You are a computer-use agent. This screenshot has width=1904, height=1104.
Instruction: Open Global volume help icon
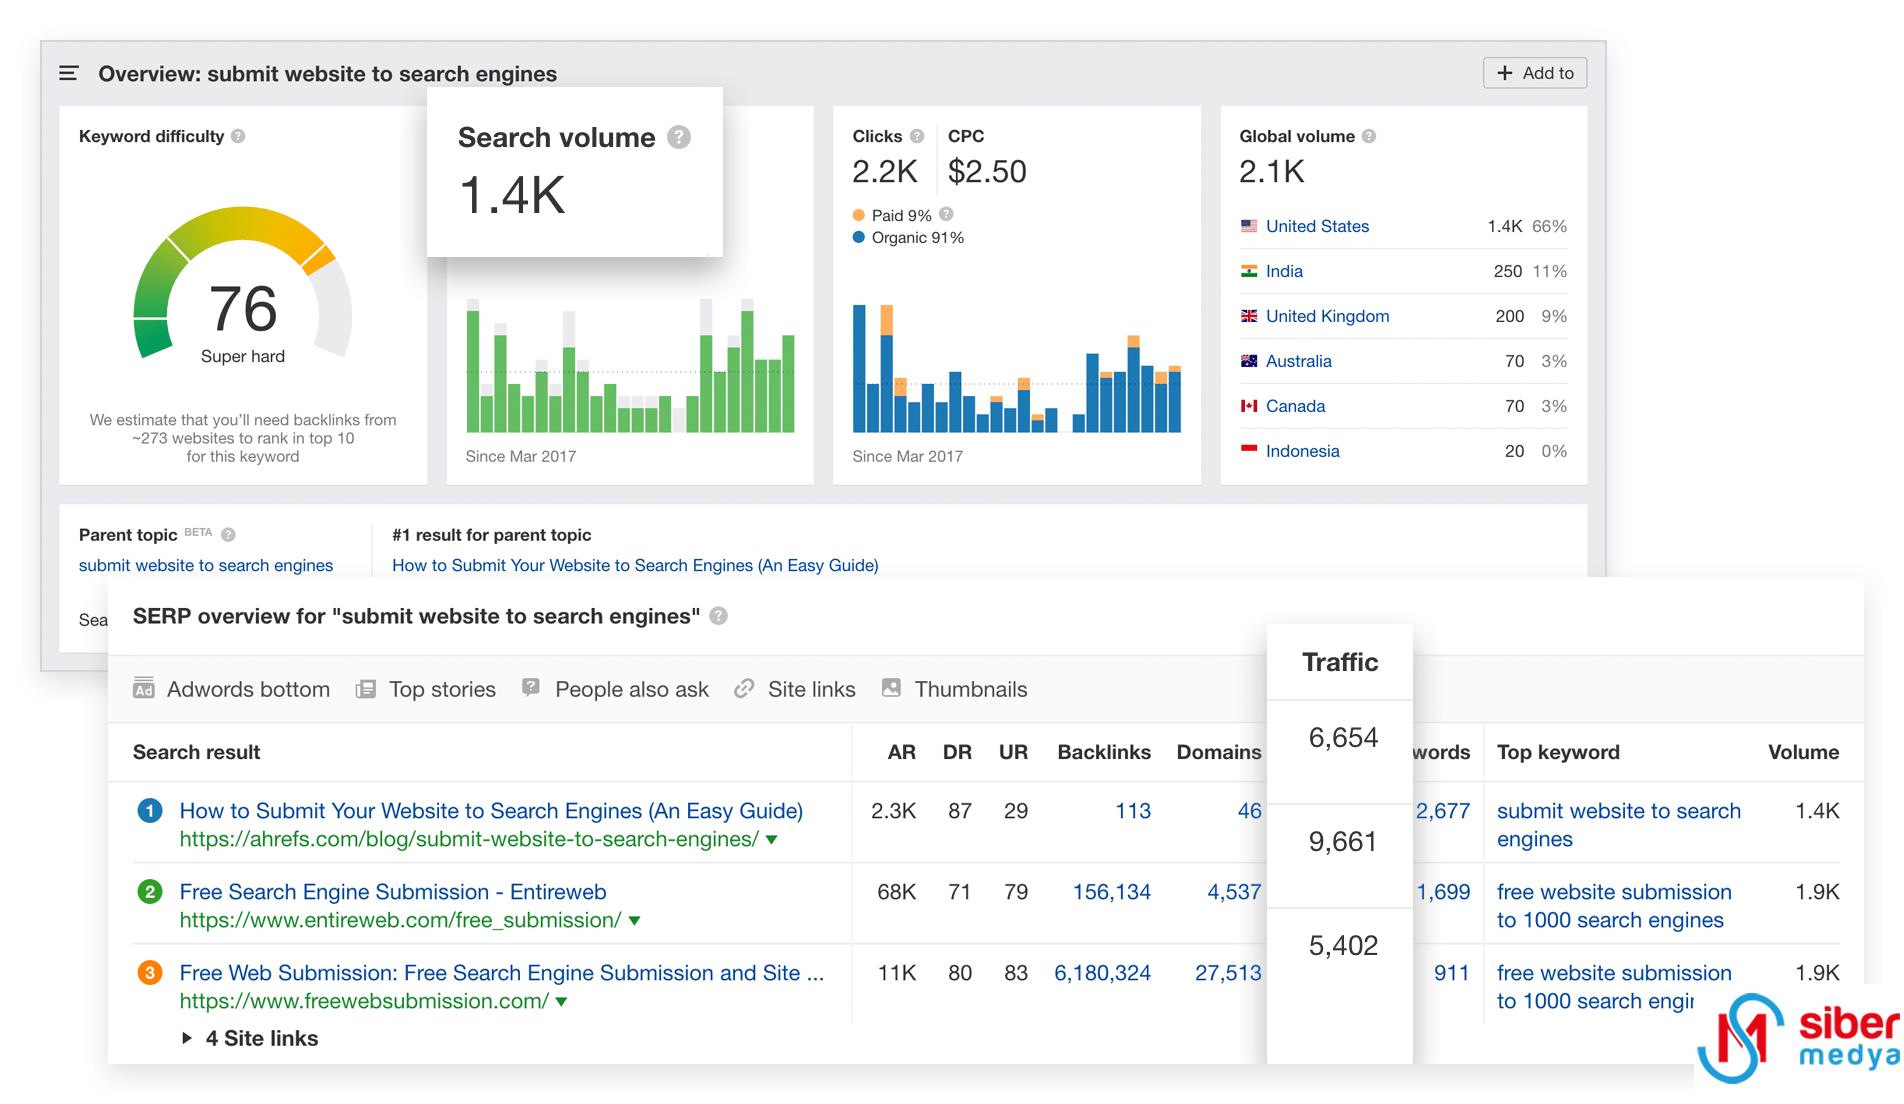(1369, 136)
